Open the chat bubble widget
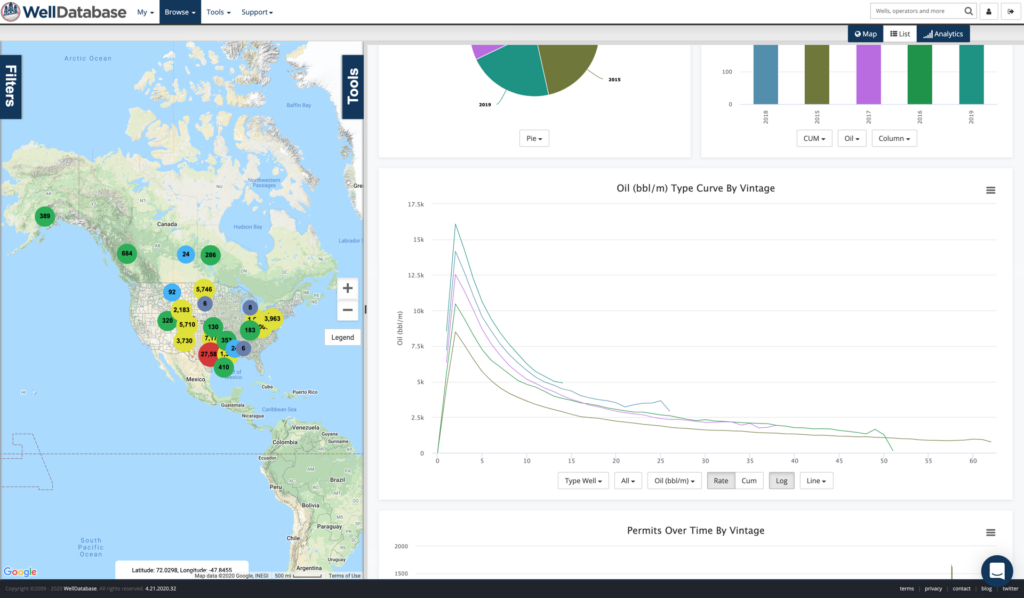 tap(997, 571)
